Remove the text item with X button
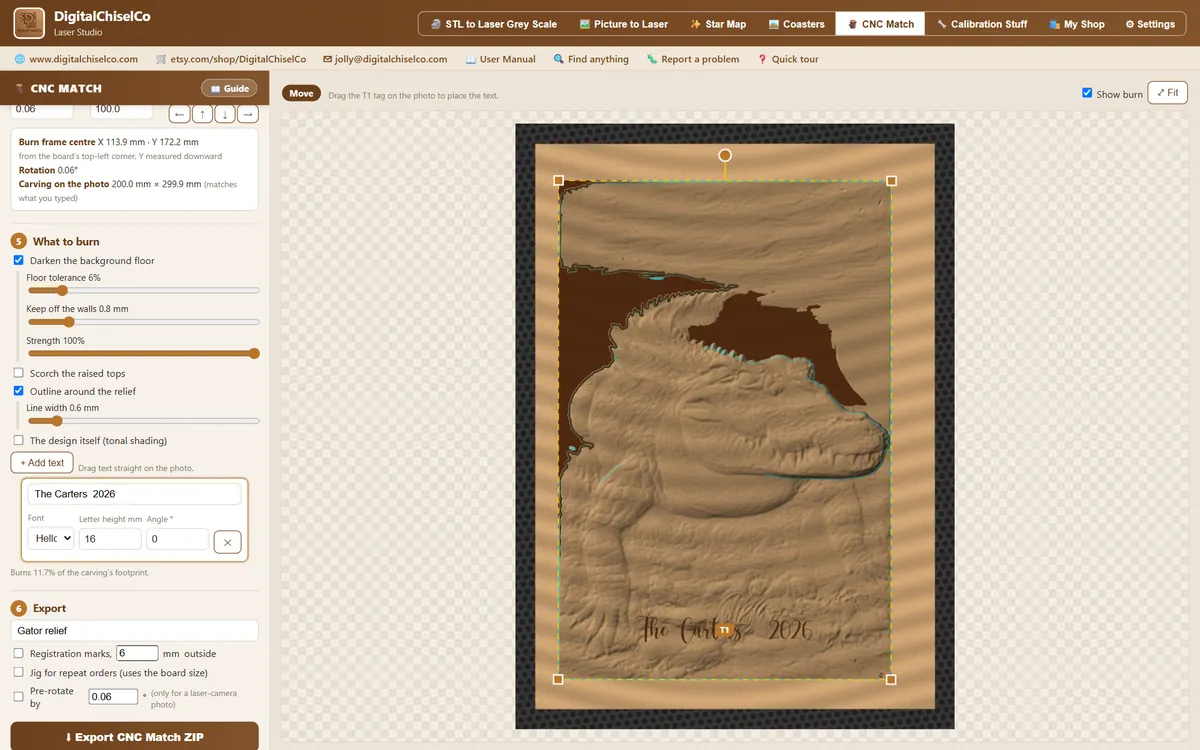 [227, 542]
